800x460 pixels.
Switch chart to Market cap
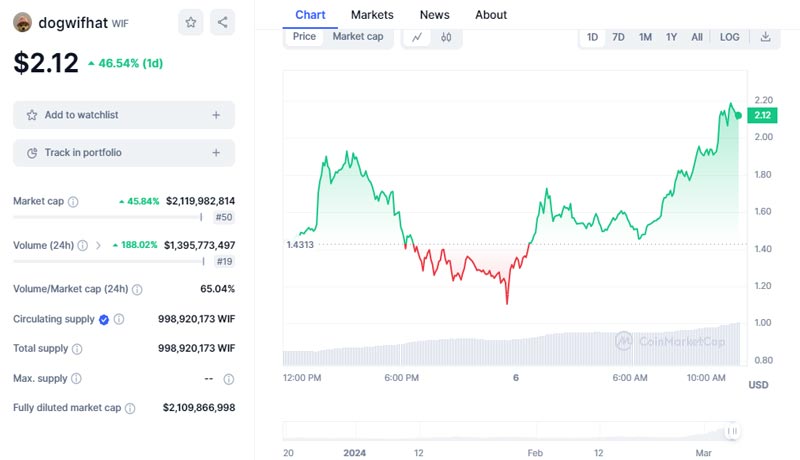358,37
